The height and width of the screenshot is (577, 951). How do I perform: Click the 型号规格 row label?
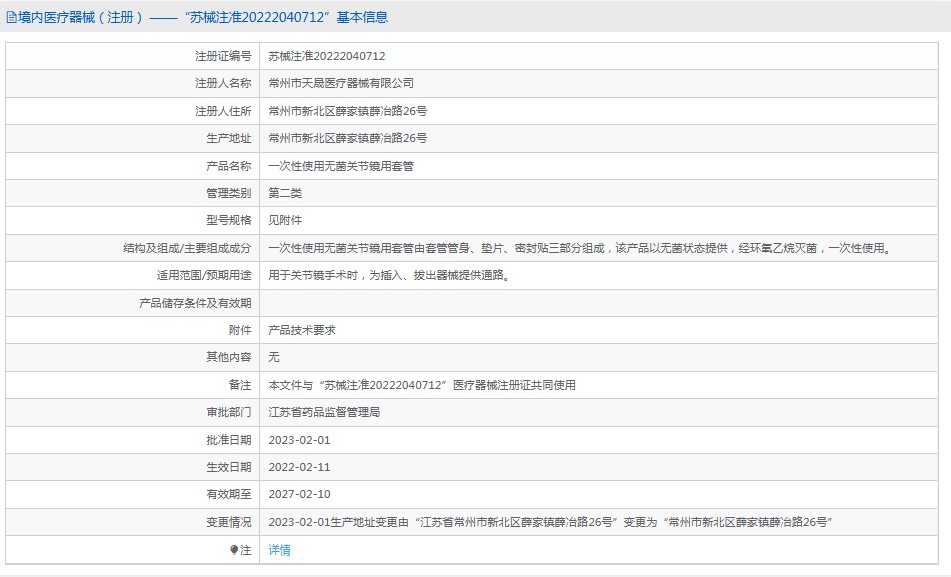tap(229, 220)
